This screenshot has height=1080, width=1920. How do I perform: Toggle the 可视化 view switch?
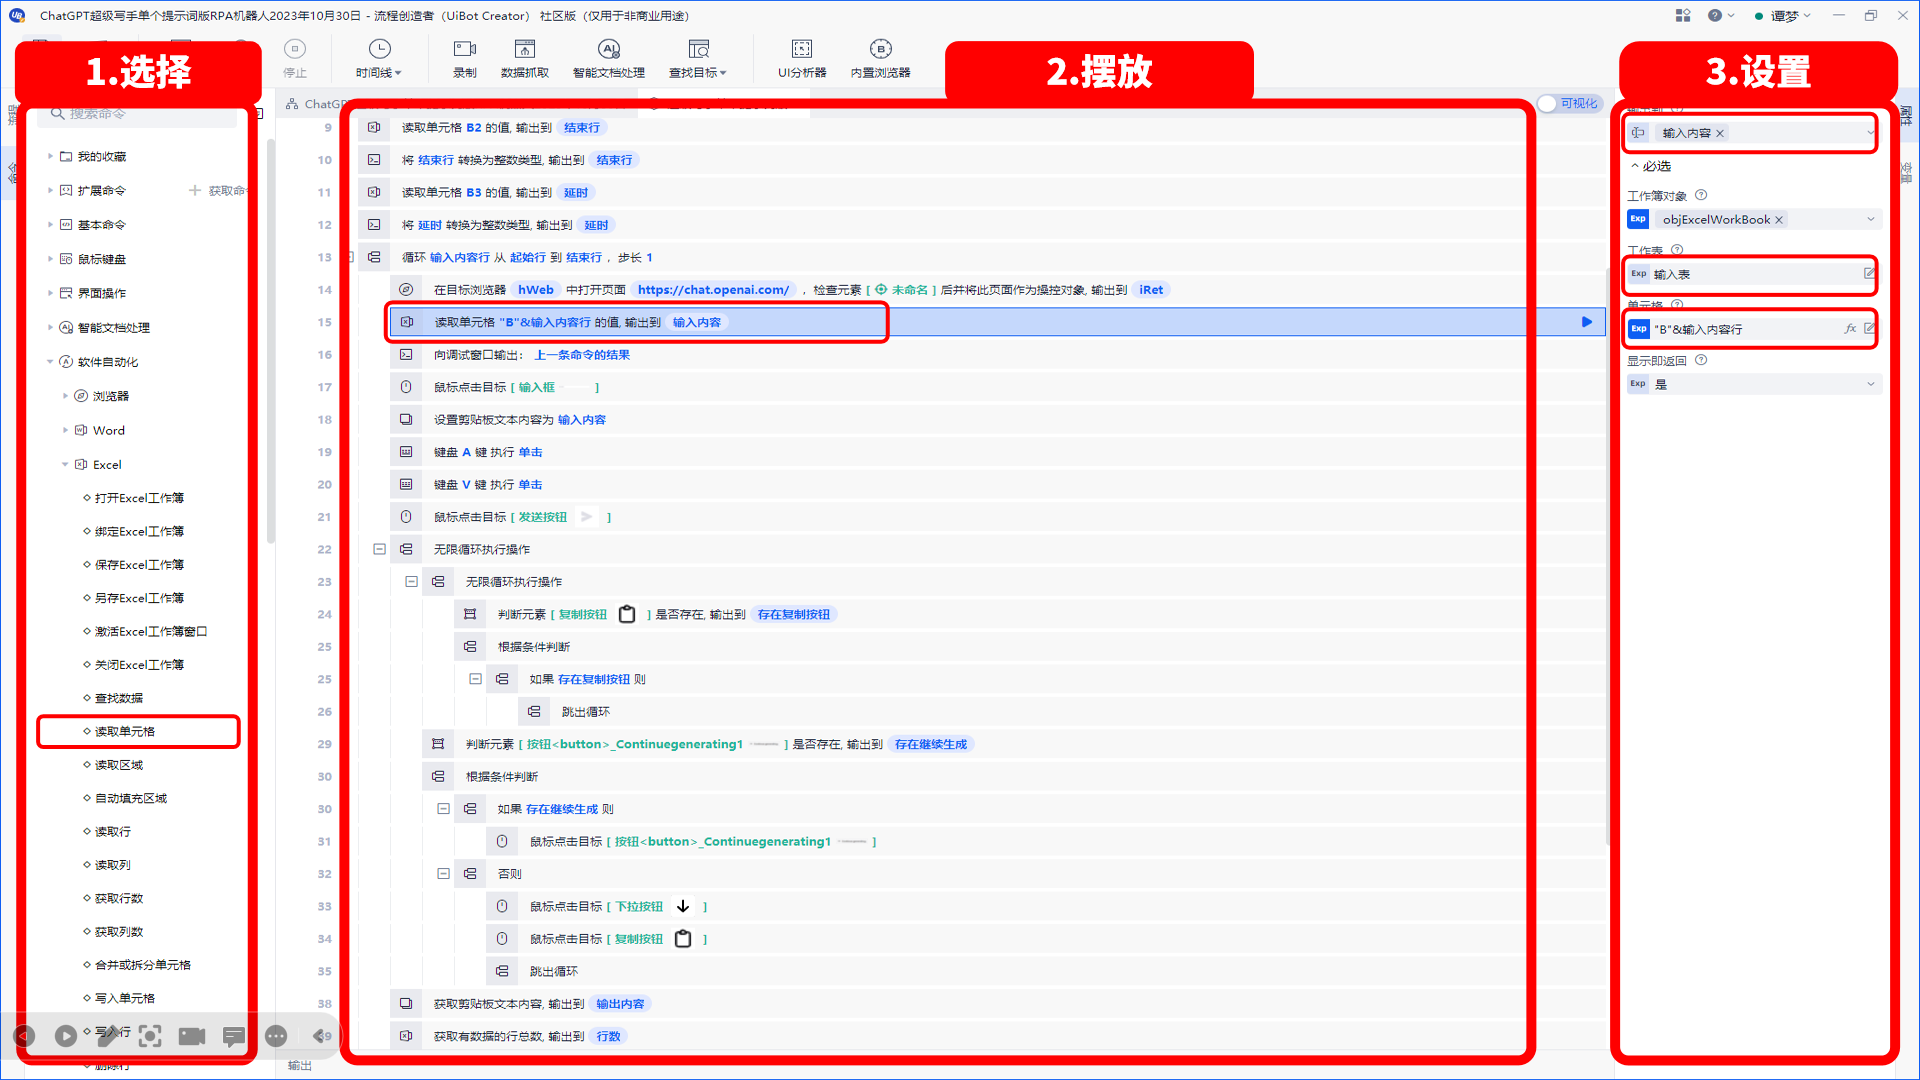[x=1569, y=103]
